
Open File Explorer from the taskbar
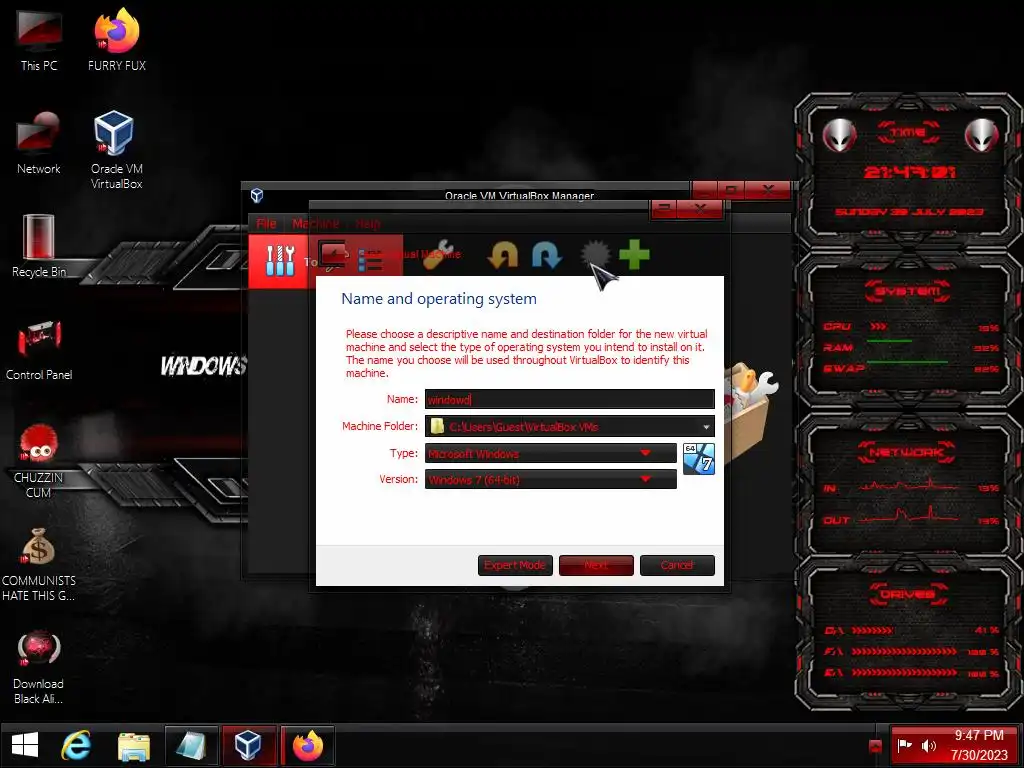(134, 746)
